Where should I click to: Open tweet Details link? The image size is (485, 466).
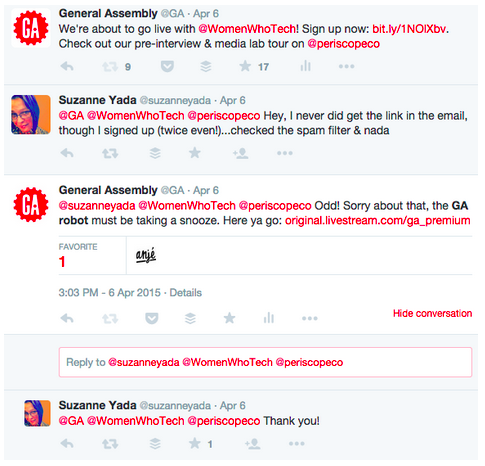(x=186, y=293)
